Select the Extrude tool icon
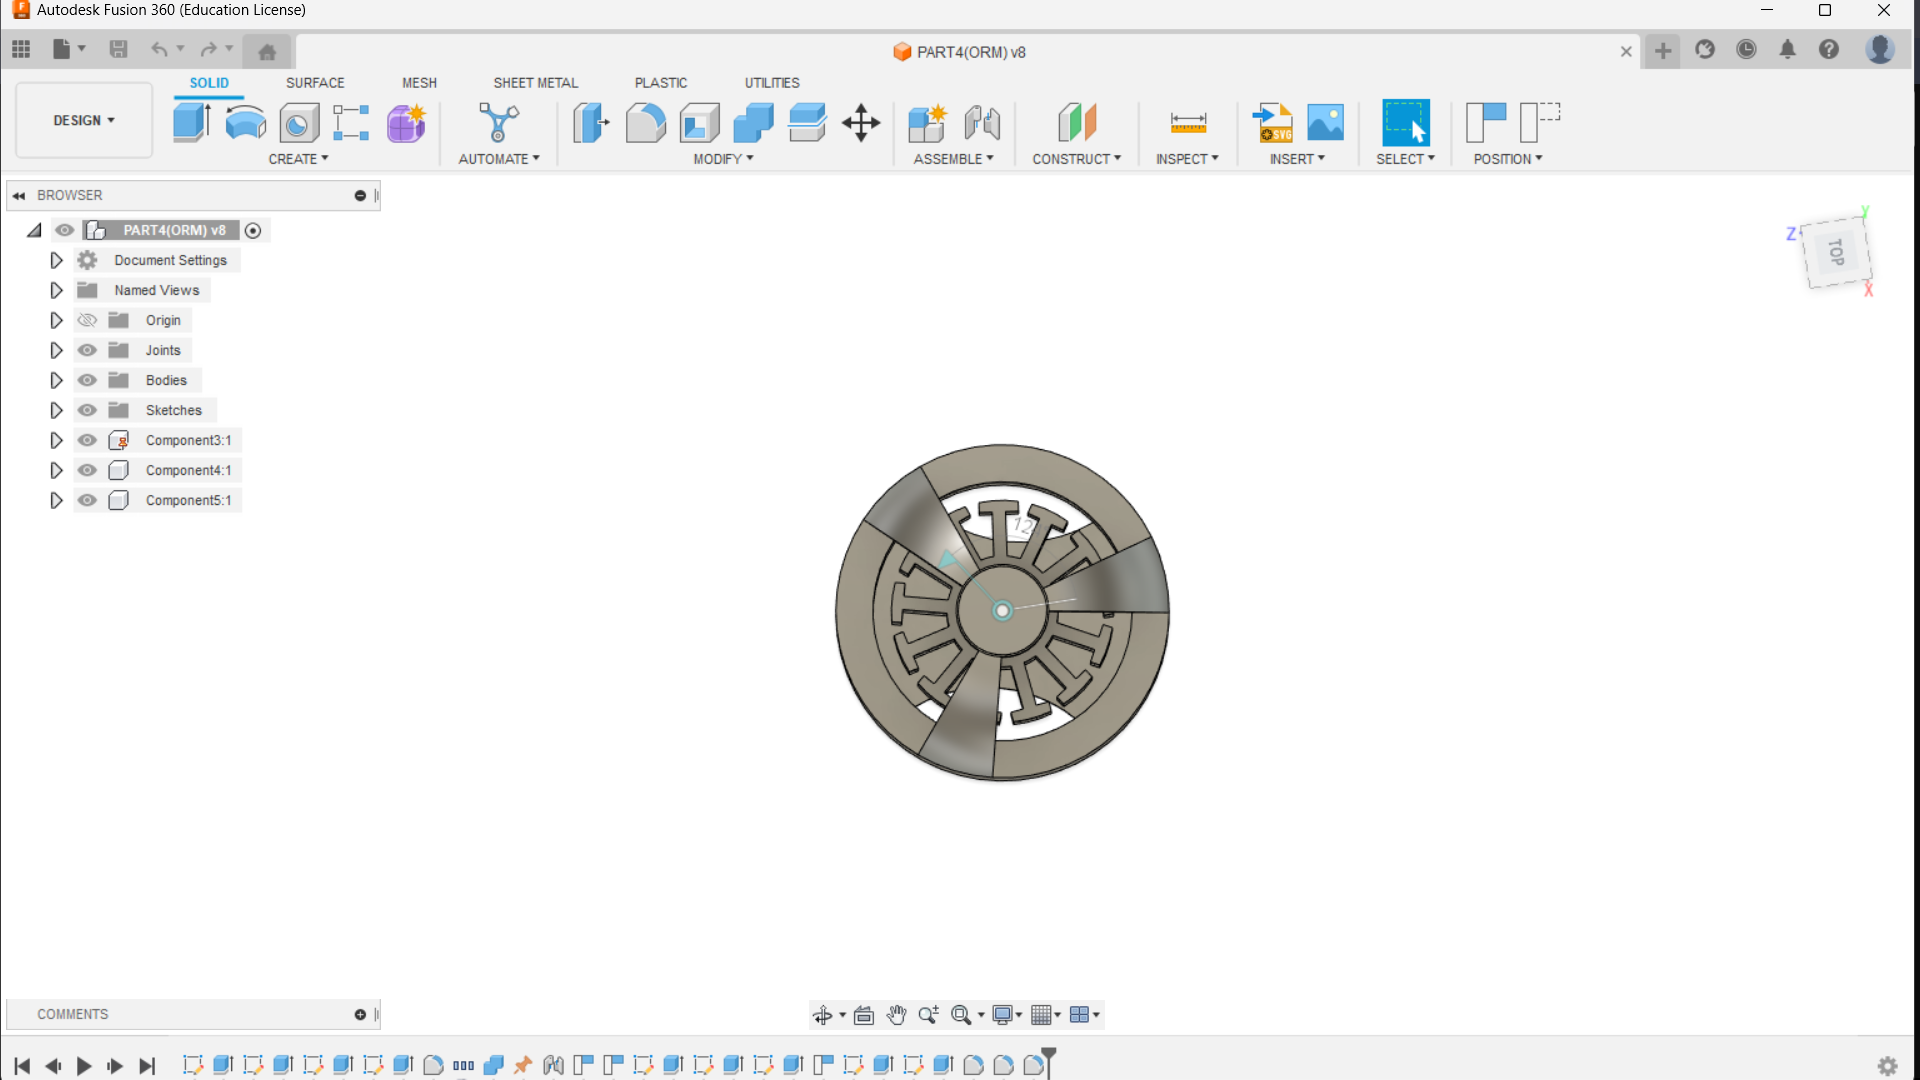 191,122
